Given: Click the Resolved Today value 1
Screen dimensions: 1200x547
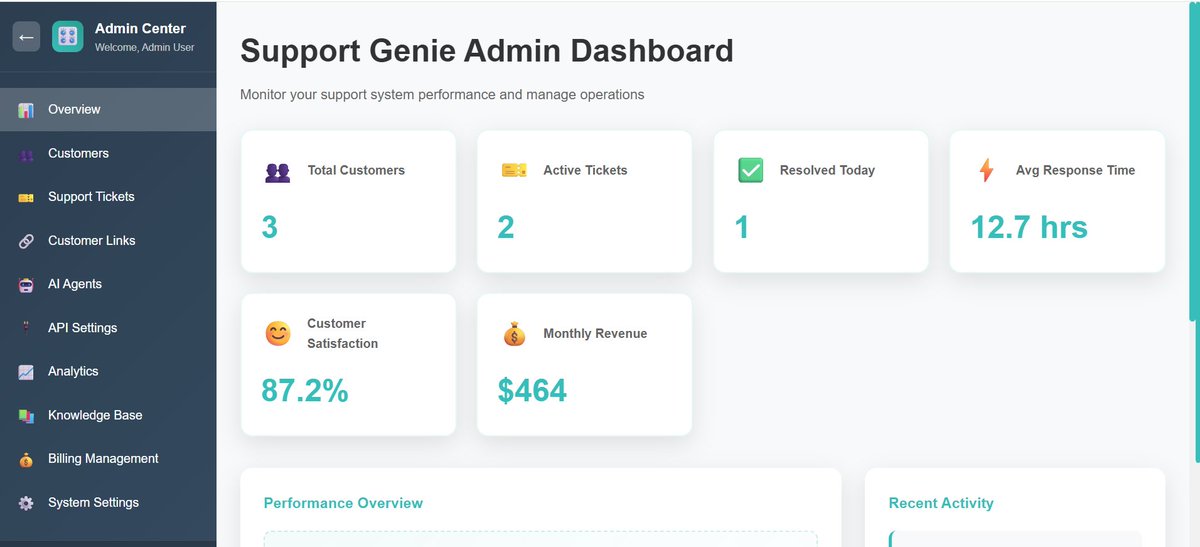Looking at the screenshot, I should point(742,227).
